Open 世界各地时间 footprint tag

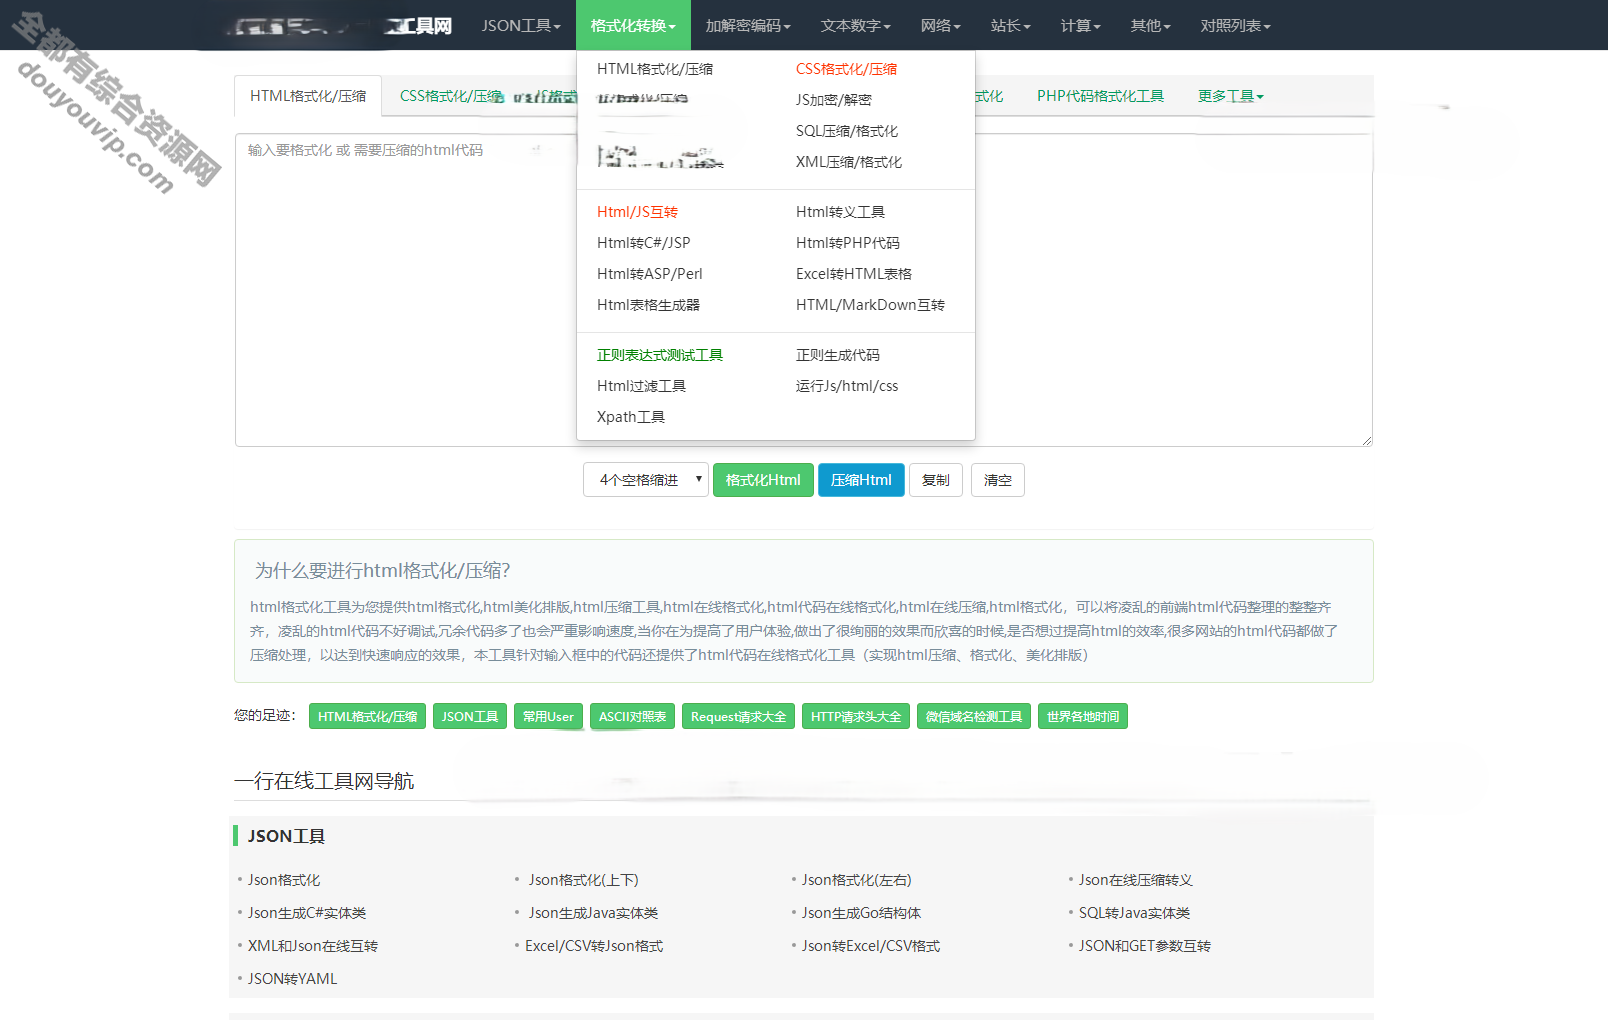(1083, 716)
